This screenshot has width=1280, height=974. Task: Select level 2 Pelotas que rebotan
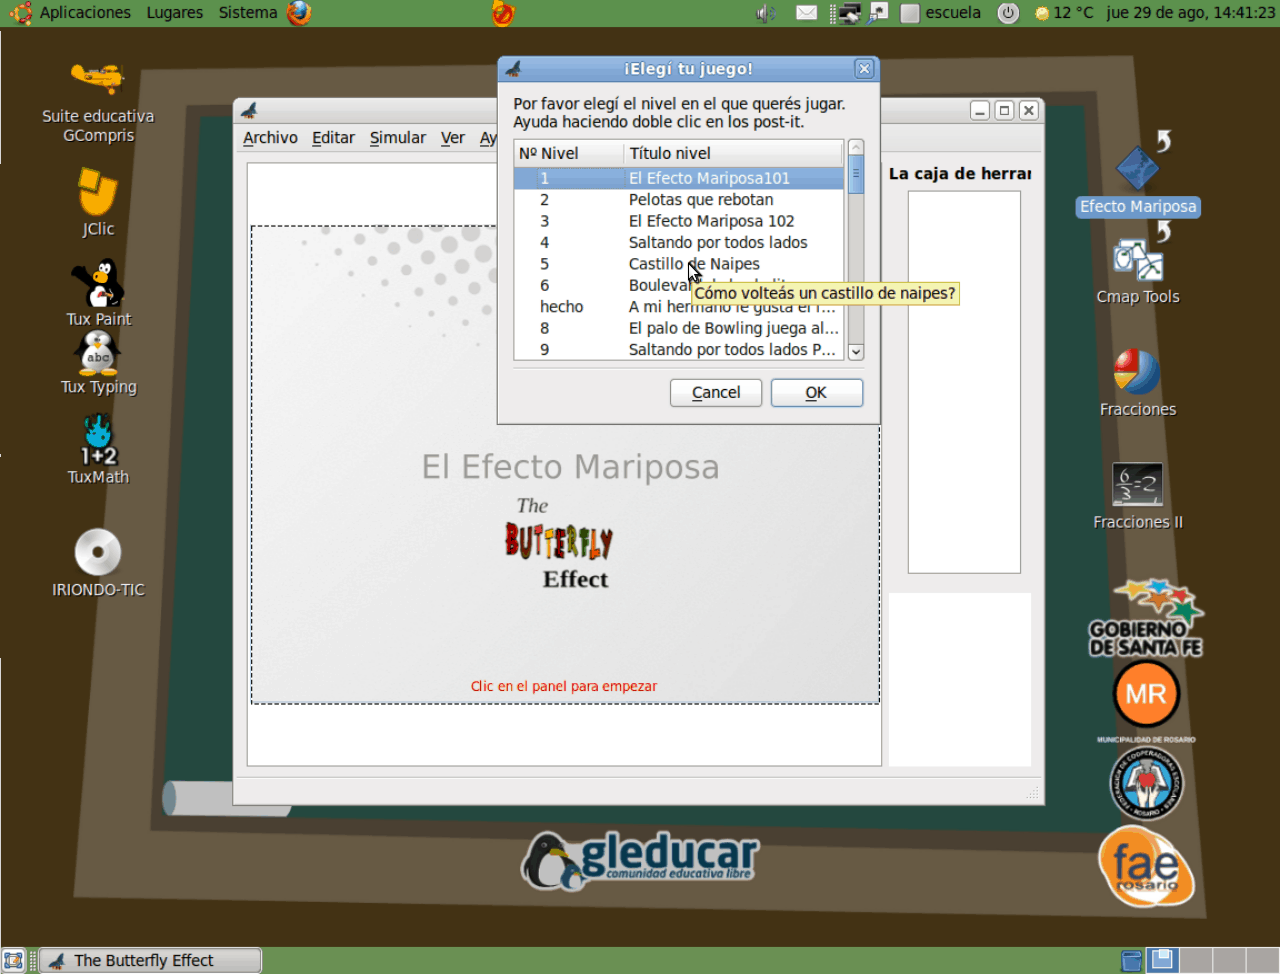click(x=700, y=200)
